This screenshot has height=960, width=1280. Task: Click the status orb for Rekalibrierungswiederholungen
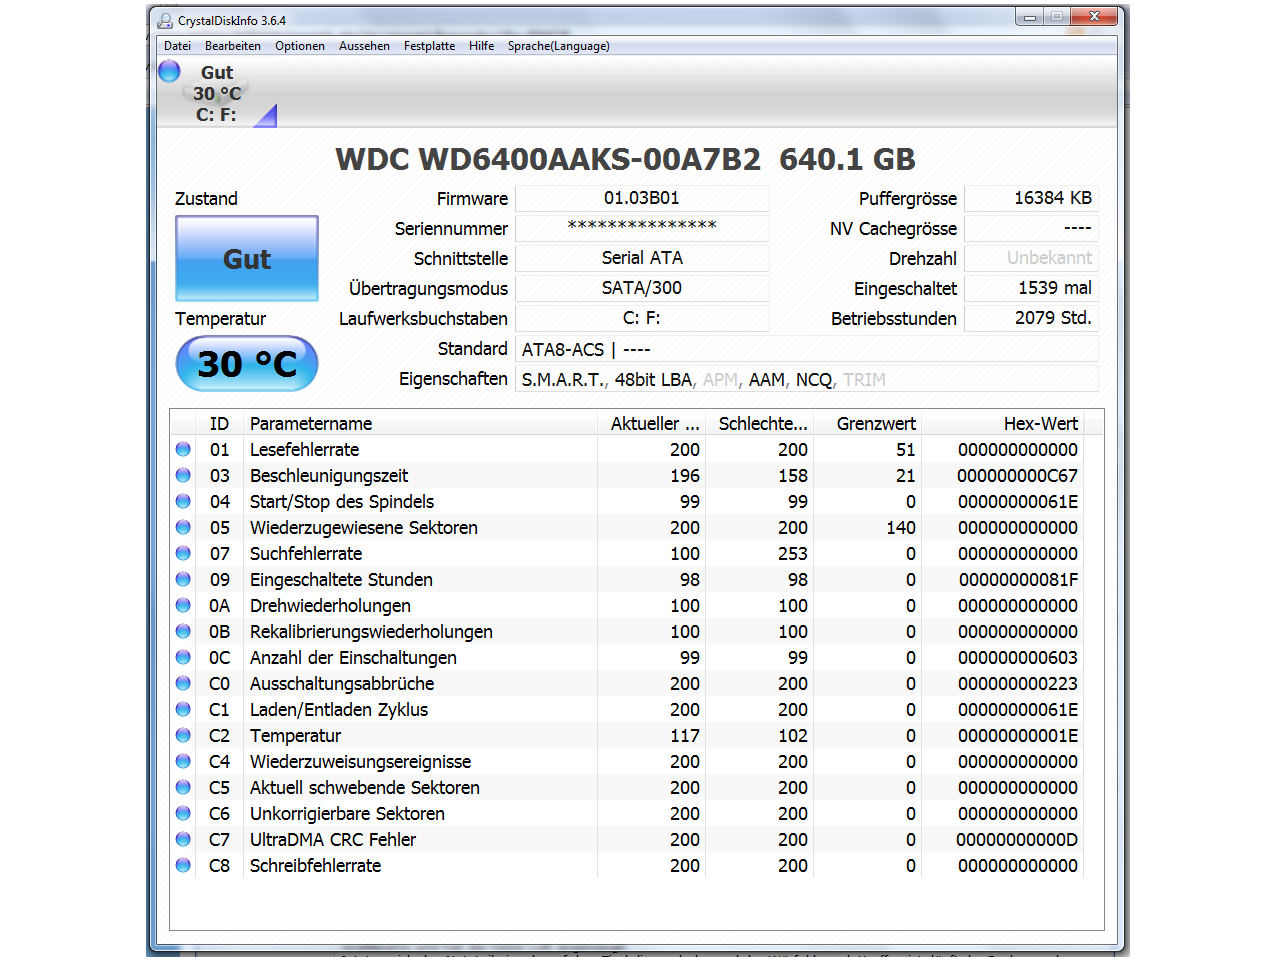[x=183, y=631]
